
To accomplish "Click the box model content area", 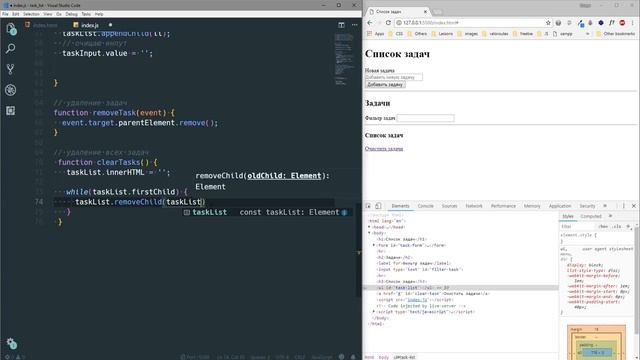I will [x=597, y=352].
